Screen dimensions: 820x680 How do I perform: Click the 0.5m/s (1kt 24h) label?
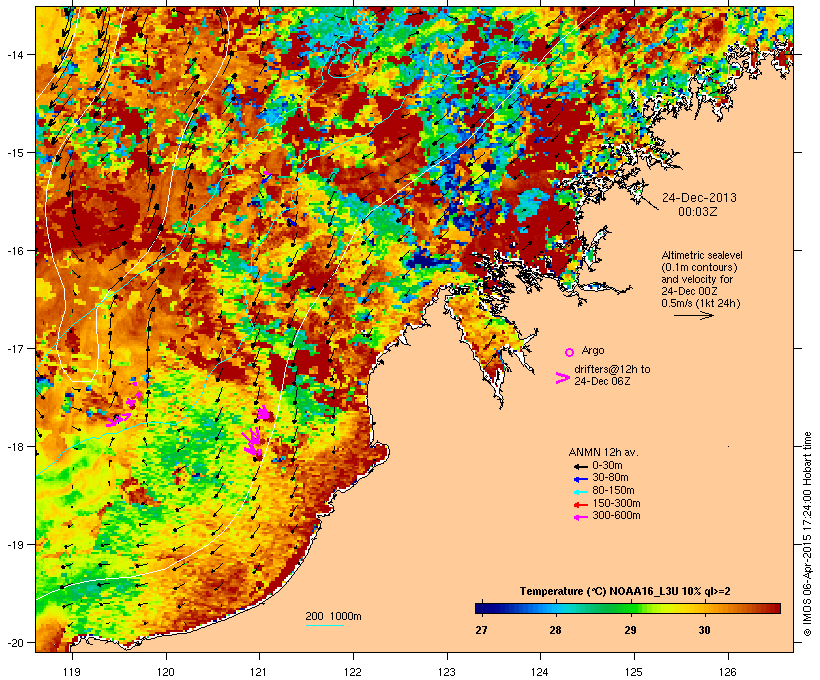tap(701, 303)
